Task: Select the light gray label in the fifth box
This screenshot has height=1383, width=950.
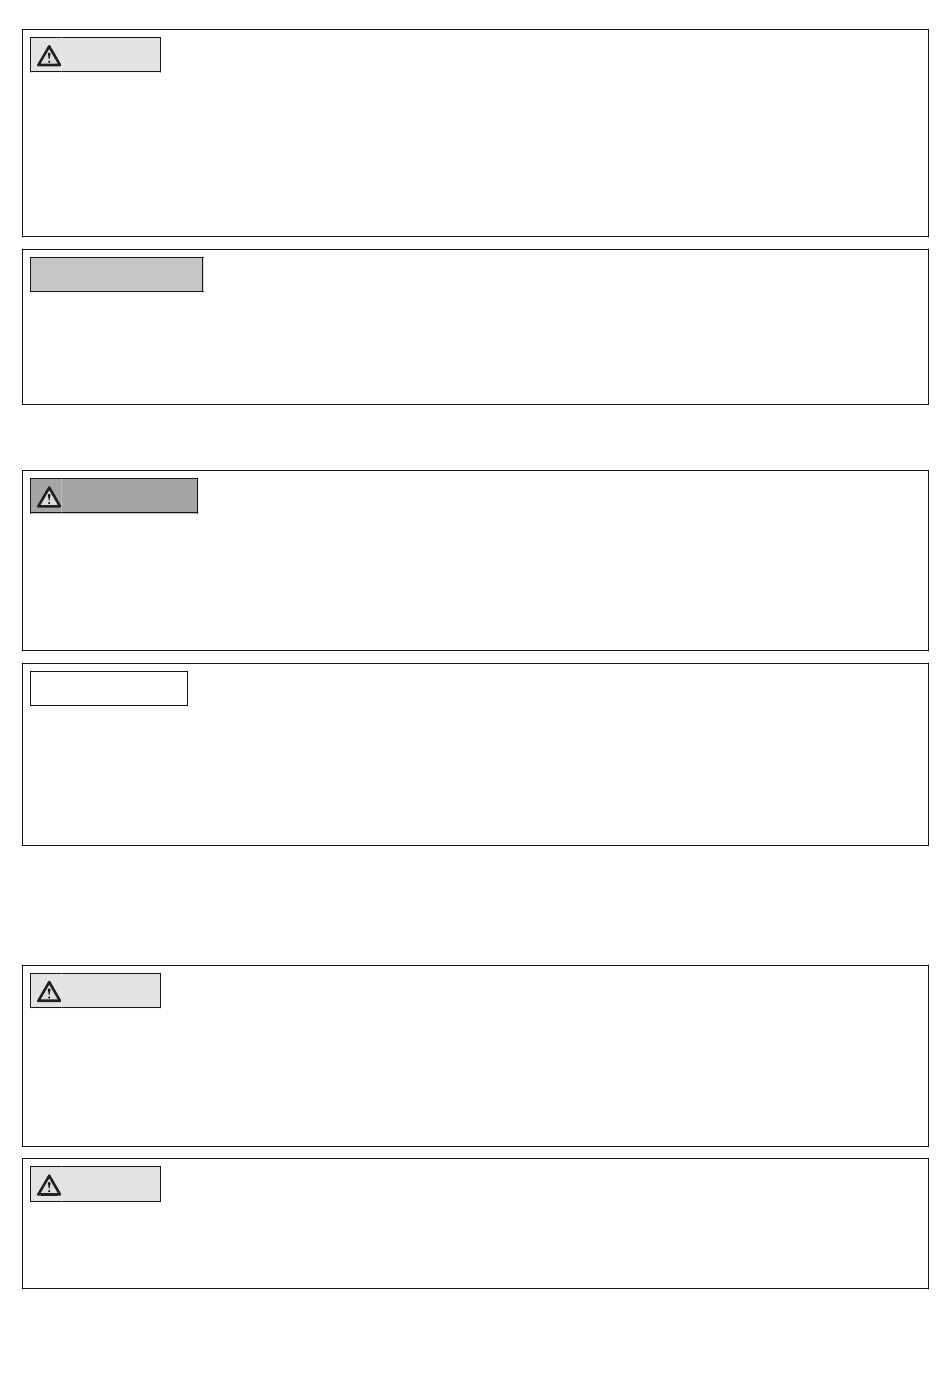Action: pos(95,991)
